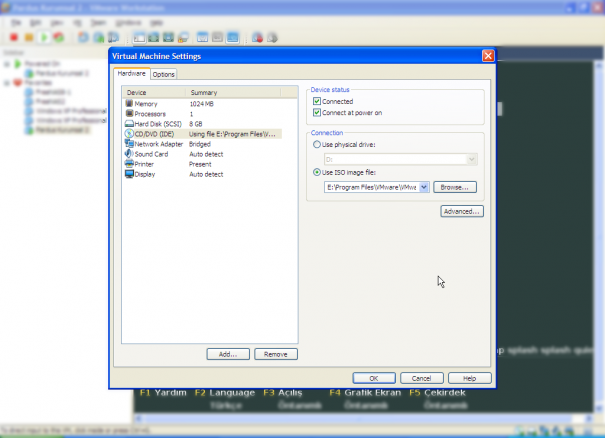Viewport: 605px width, 438px height.
Task: Open the Edit menu
Action: click(x=35, y=23)
